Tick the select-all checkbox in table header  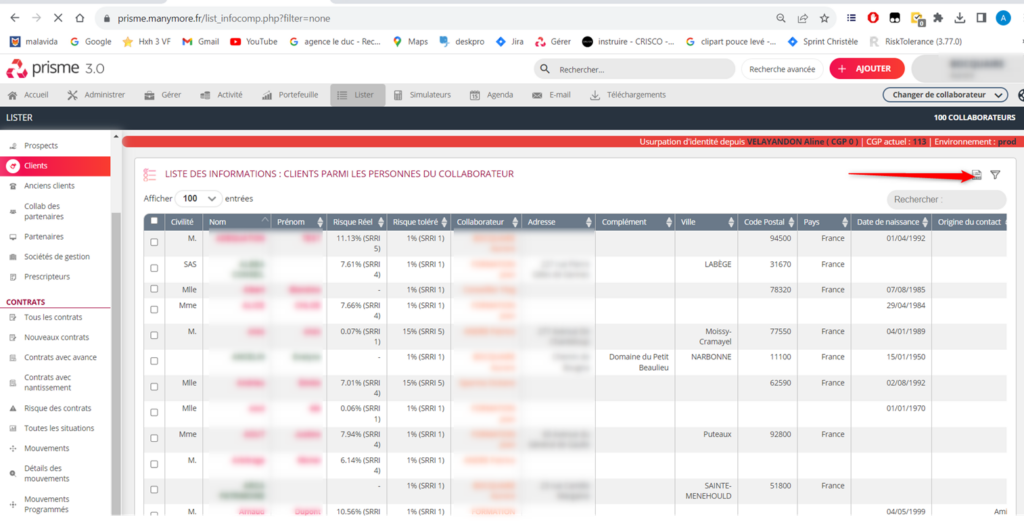coord(153,221)
